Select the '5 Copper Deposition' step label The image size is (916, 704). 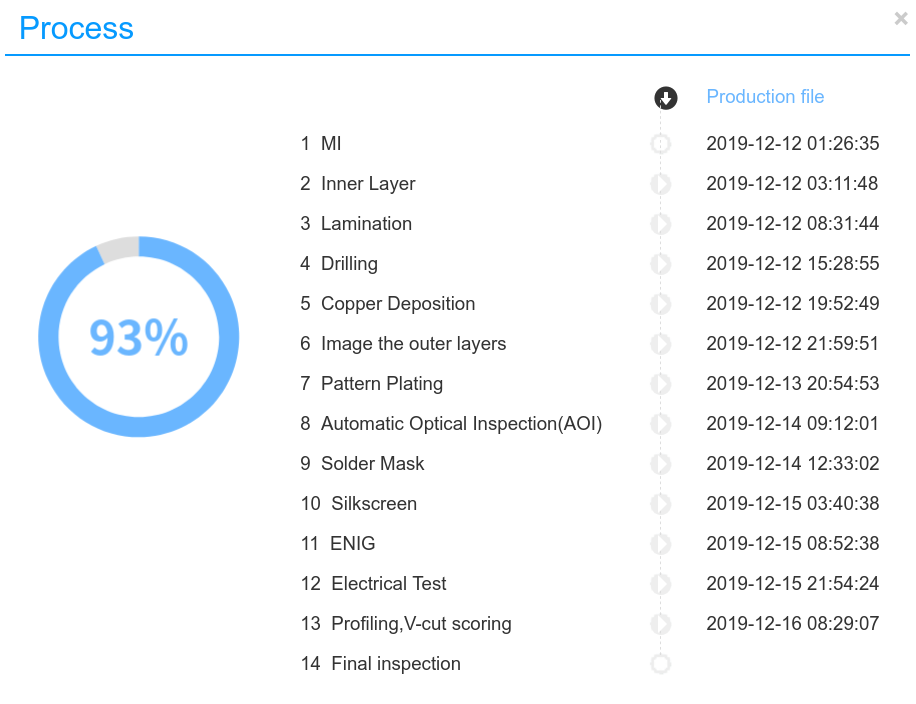387,304
